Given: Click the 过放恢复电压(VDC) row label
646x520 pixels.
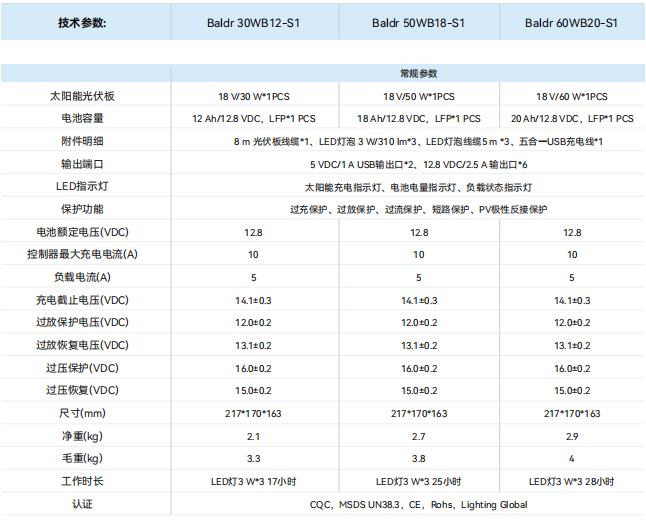Looking at the screenshot, I should point(82,345).
